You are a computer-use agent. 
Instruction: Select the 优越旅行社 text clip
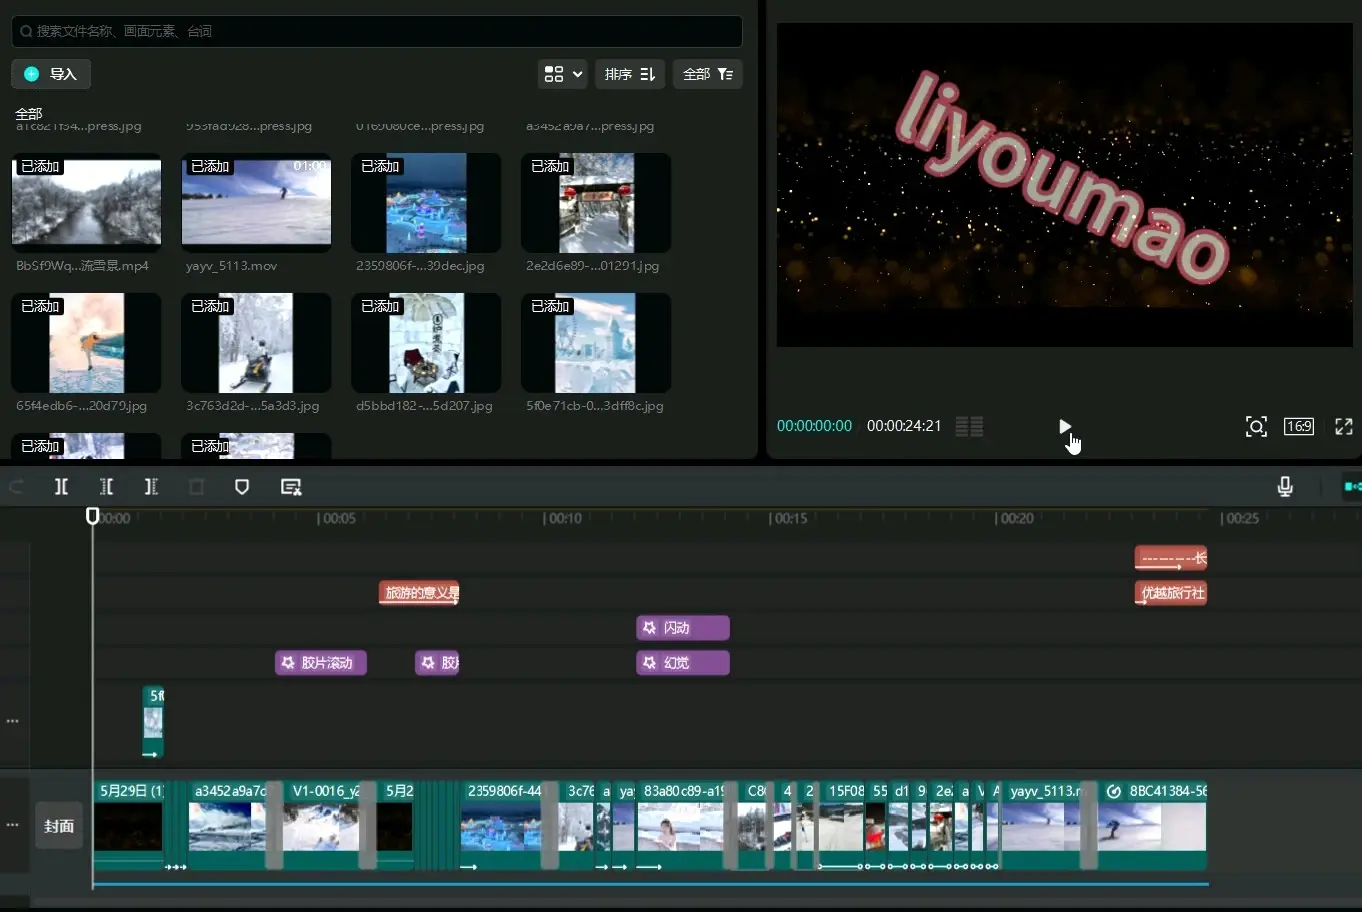pos(1171,593)
